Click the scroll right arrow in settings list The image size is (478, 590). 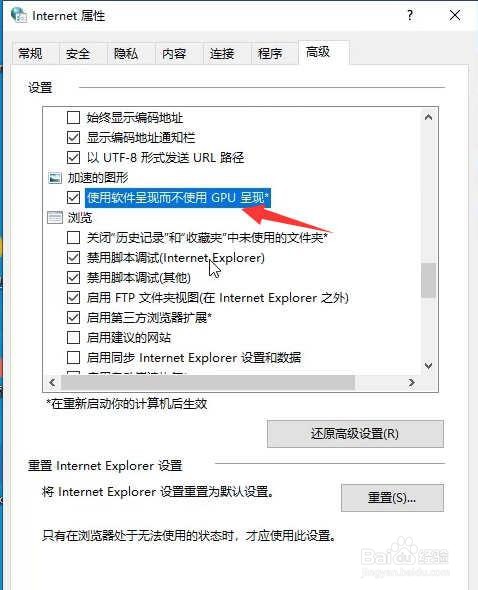(x=412, y=383)
